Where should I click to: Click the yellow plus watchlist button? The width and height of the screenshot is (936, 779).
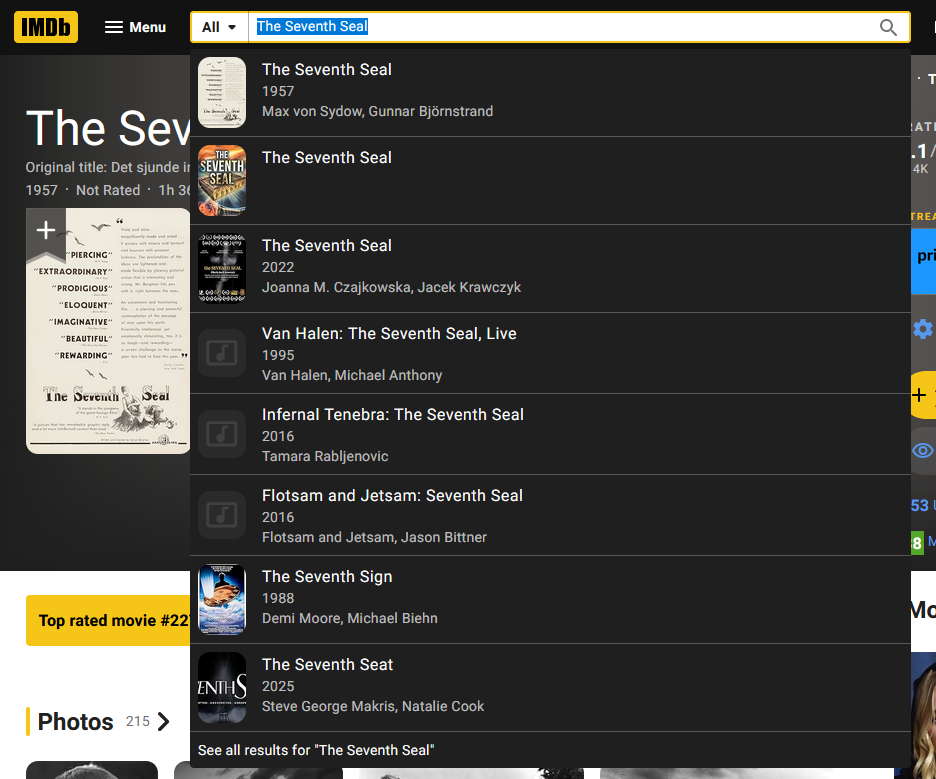point(923,395)
